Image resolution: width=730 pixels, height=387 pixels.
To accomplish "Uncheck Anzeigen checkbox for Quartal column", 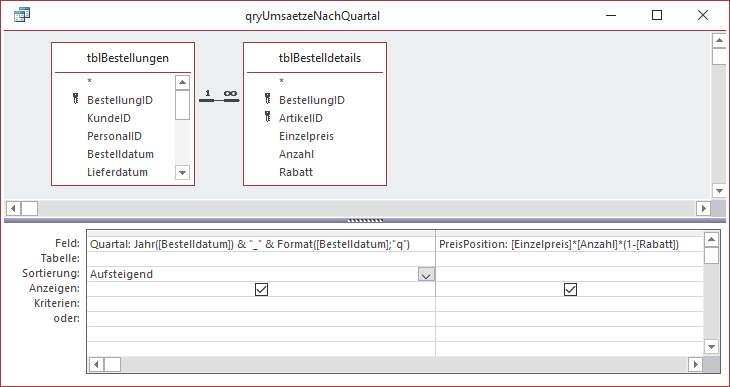I will coord(261,290).
